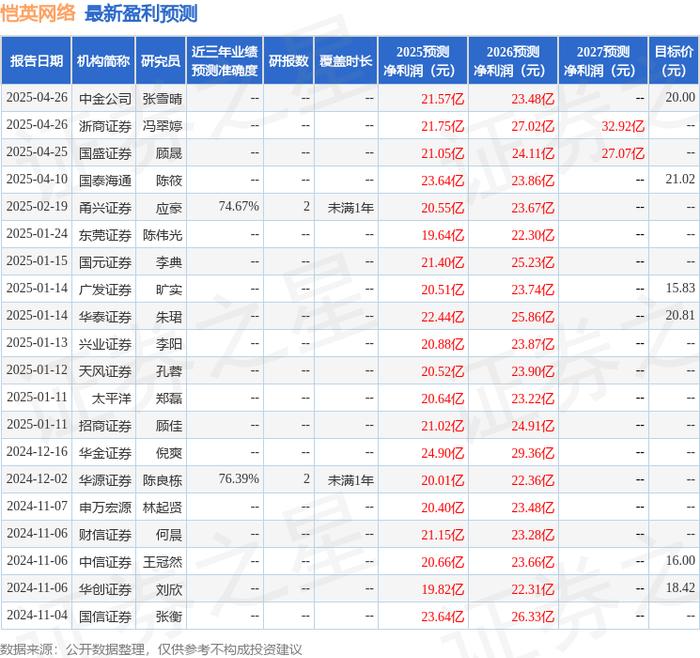Viewport: 700px width, 658px height.
Task: Click 未满1年 in 甬兴证券 row
Action: click(x=351, y=208)
